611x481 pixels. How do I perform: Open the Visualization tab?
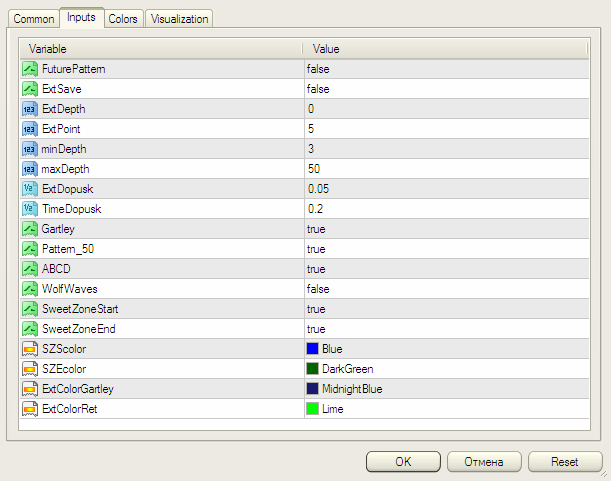(x=179, y=19)
